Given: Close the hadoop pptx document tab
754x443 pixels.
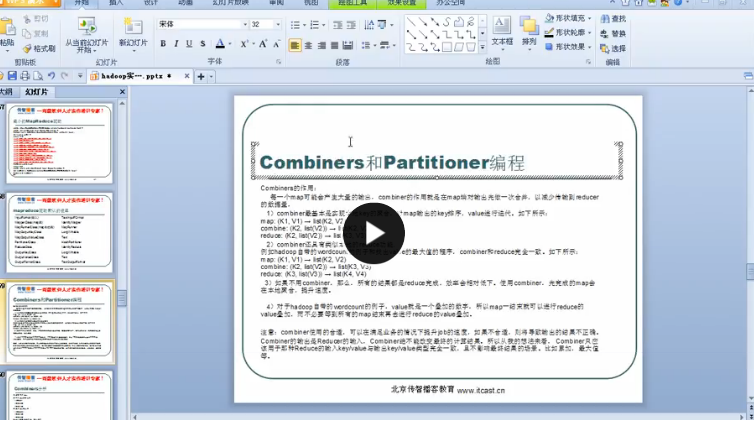Looking at the screenshot, I should point(187,76).
